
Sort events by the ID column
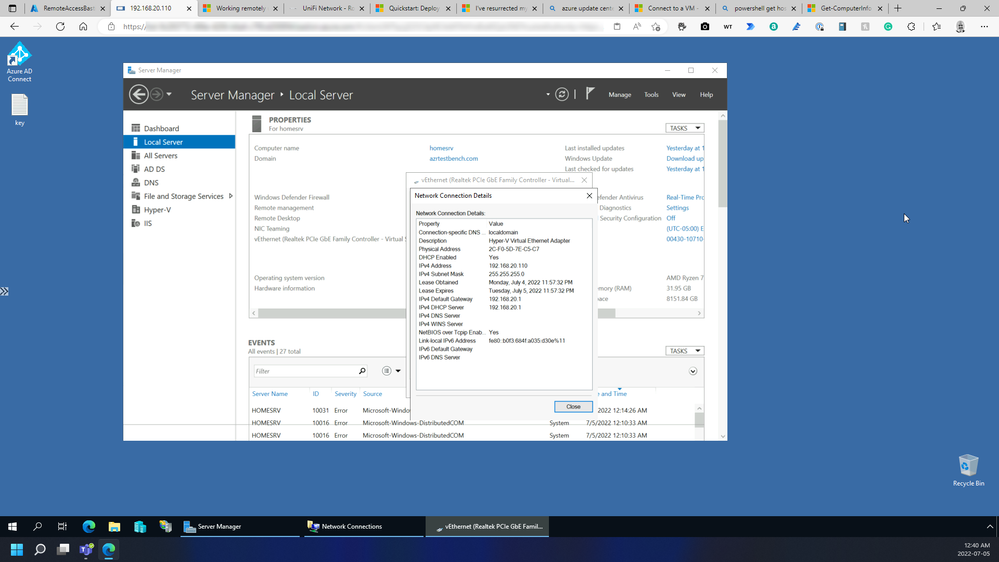pos(315,394)
